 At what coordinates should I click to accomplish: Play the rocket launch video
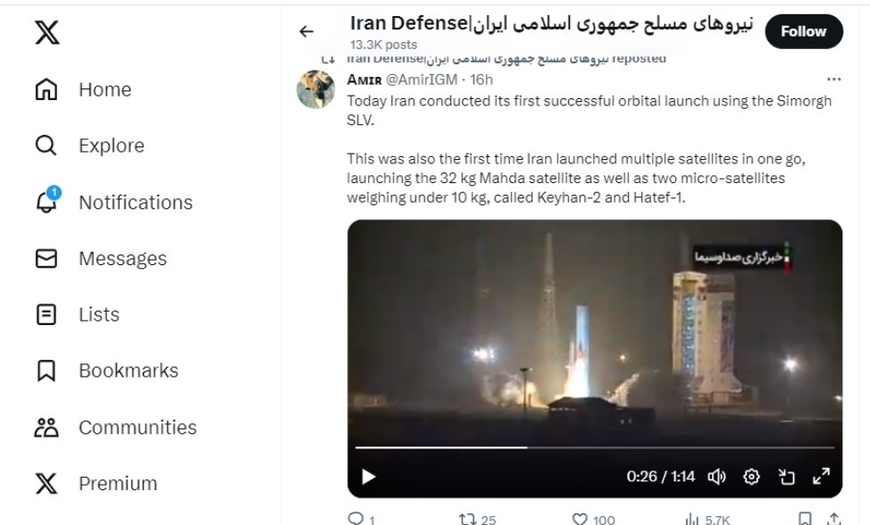368,477
